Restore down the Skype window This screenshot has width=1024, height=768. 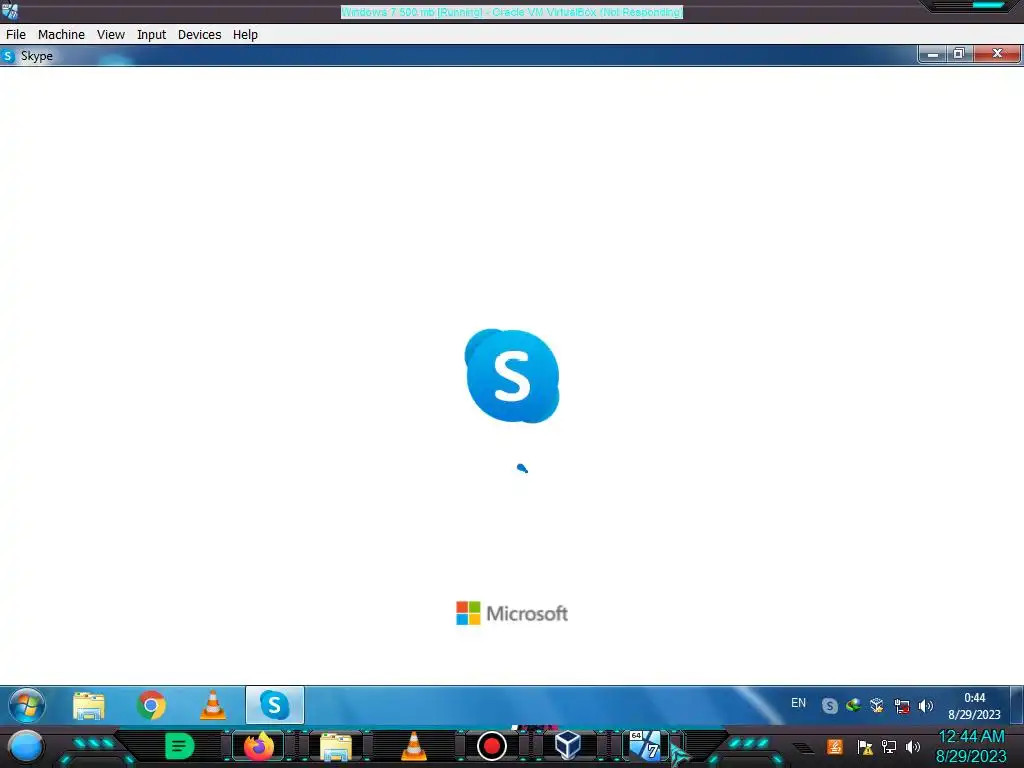pyautogui.click(x=959, y=54)
